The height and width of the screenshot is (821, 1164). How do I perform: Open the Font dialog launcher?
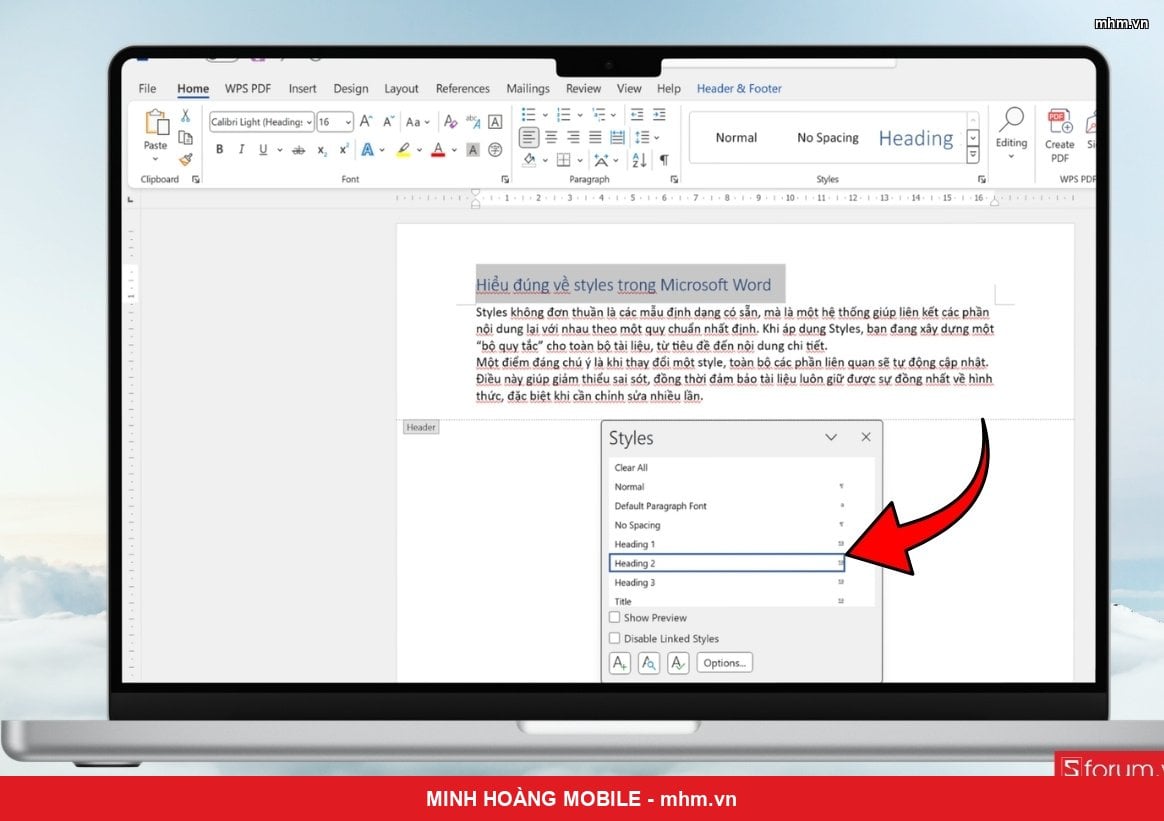pos(505,179)
